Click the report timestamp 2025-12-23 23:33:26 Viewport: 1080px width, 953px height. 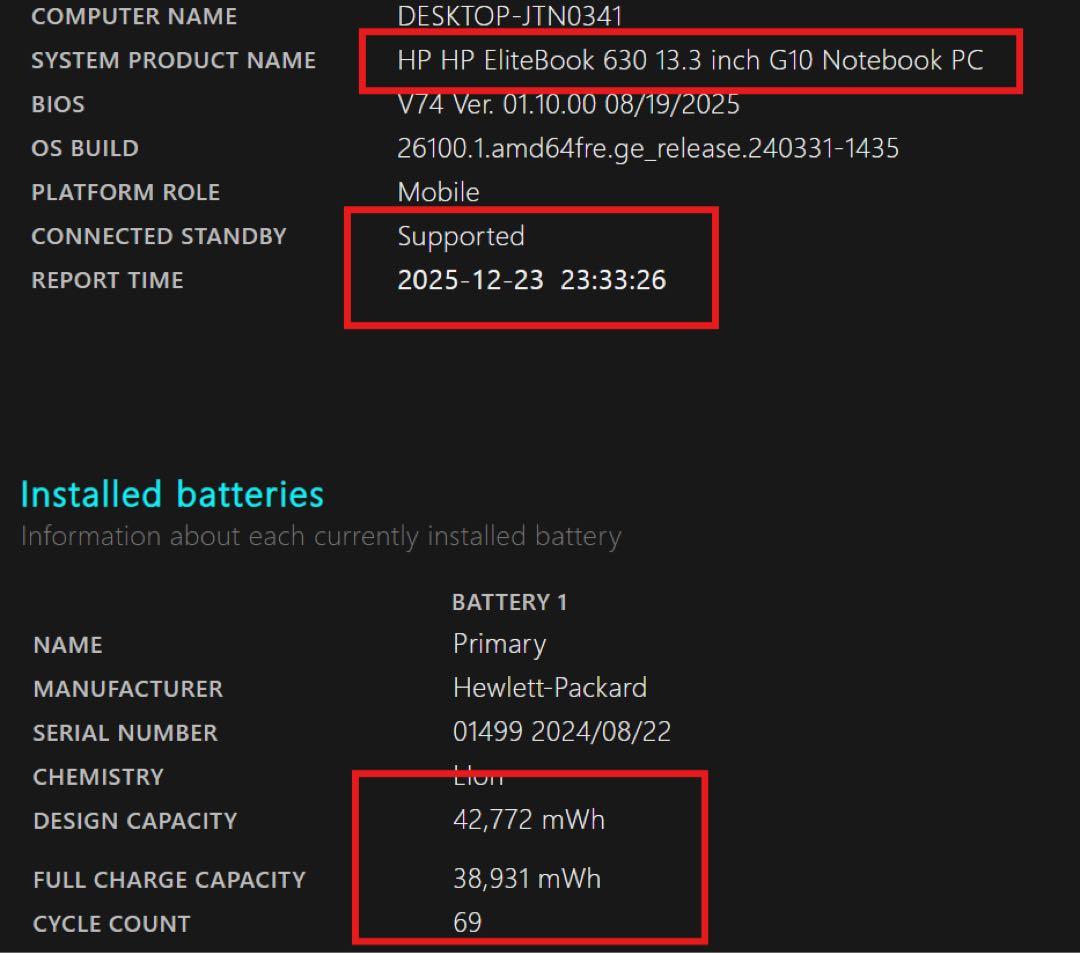click(x=530, y=281)
